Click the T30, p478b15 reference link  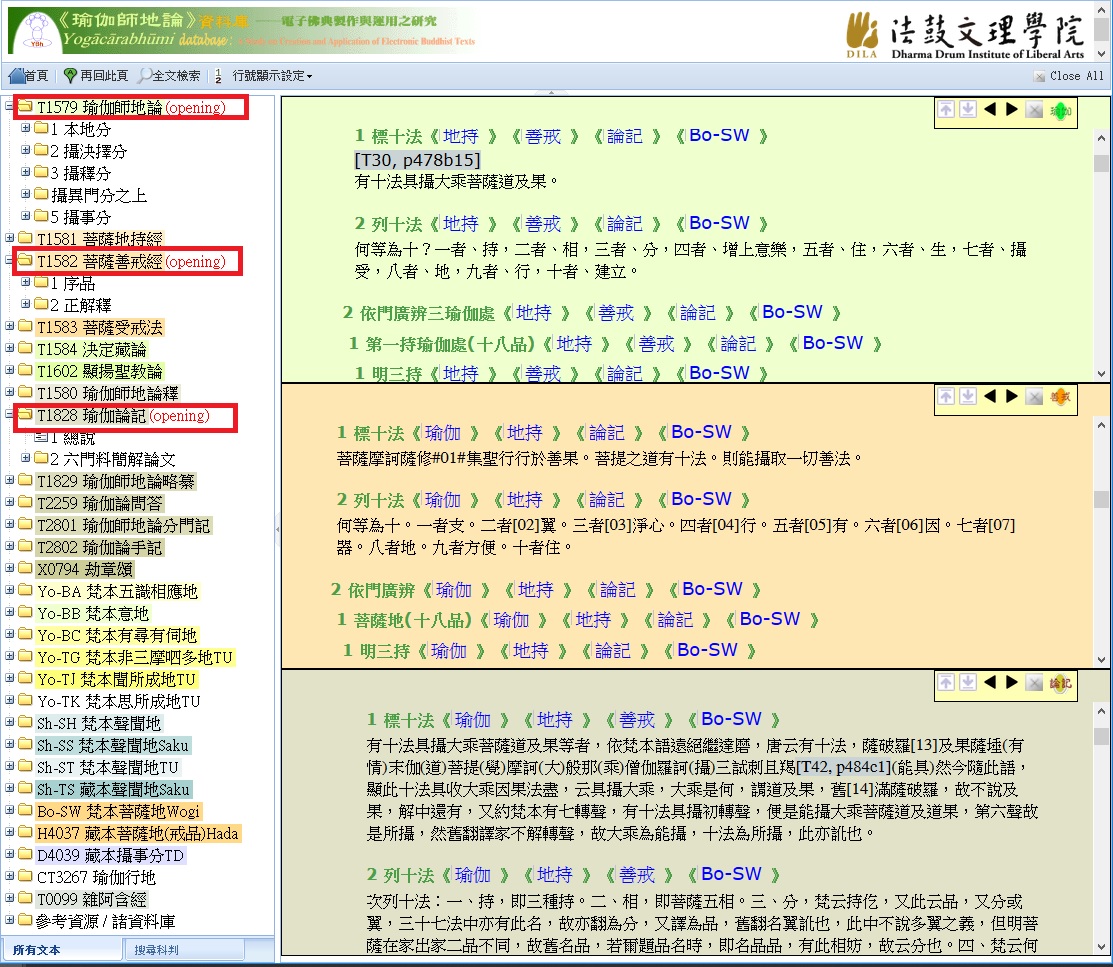(417, 160)
